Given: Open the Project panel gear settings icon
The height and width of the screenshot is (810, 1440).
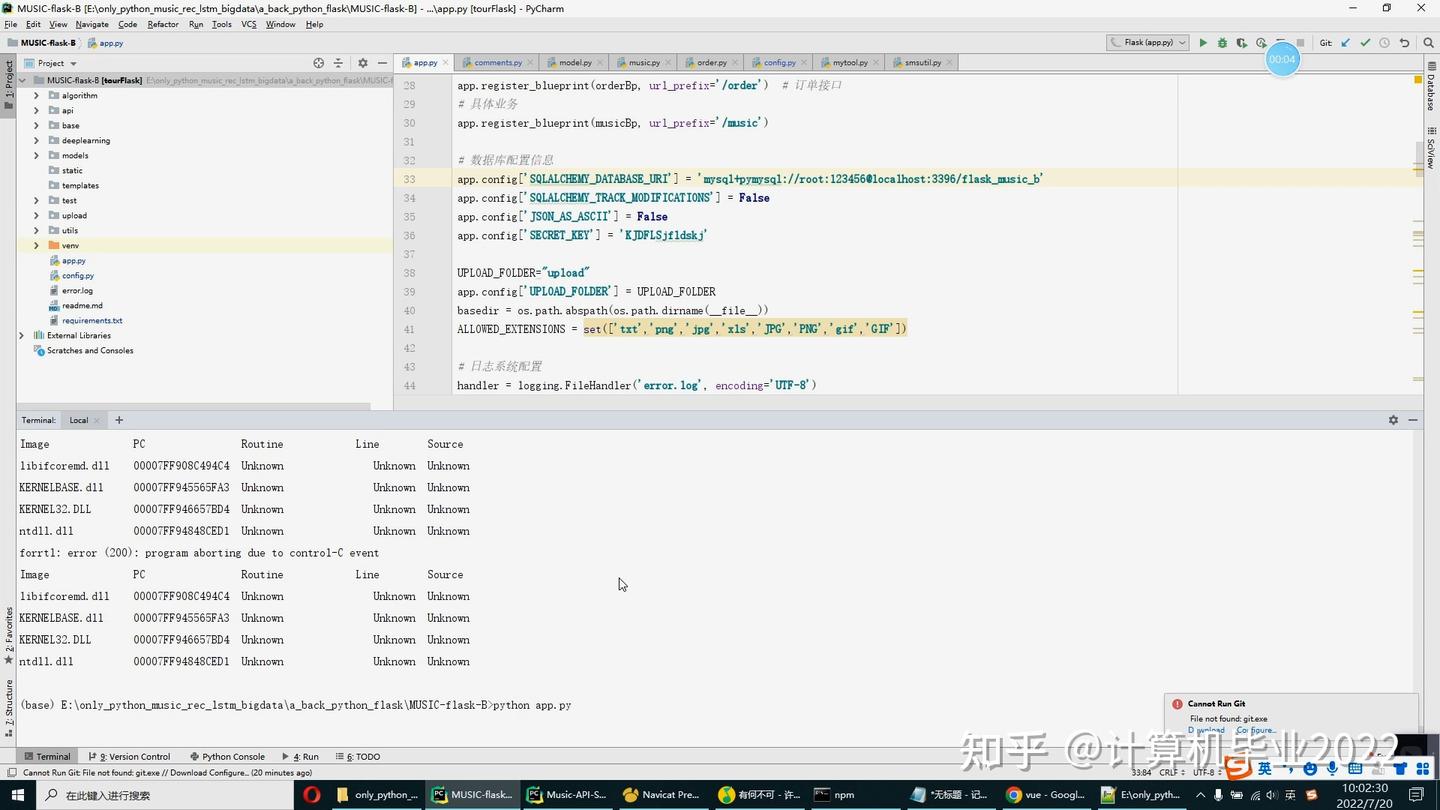Looking at the screenshot, I should tap(362, 62).
